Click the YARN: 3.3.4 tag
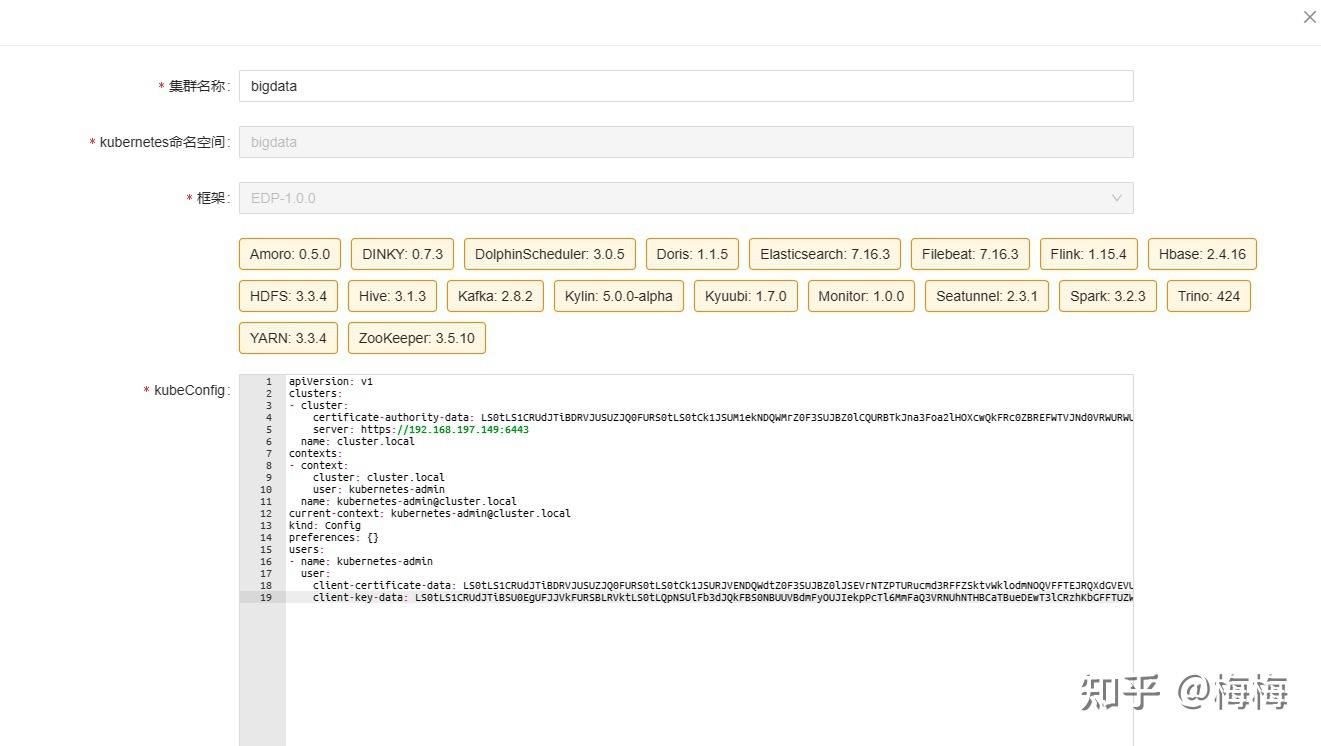This screenshot has width=1321, height=746. (x=288, y=338)
